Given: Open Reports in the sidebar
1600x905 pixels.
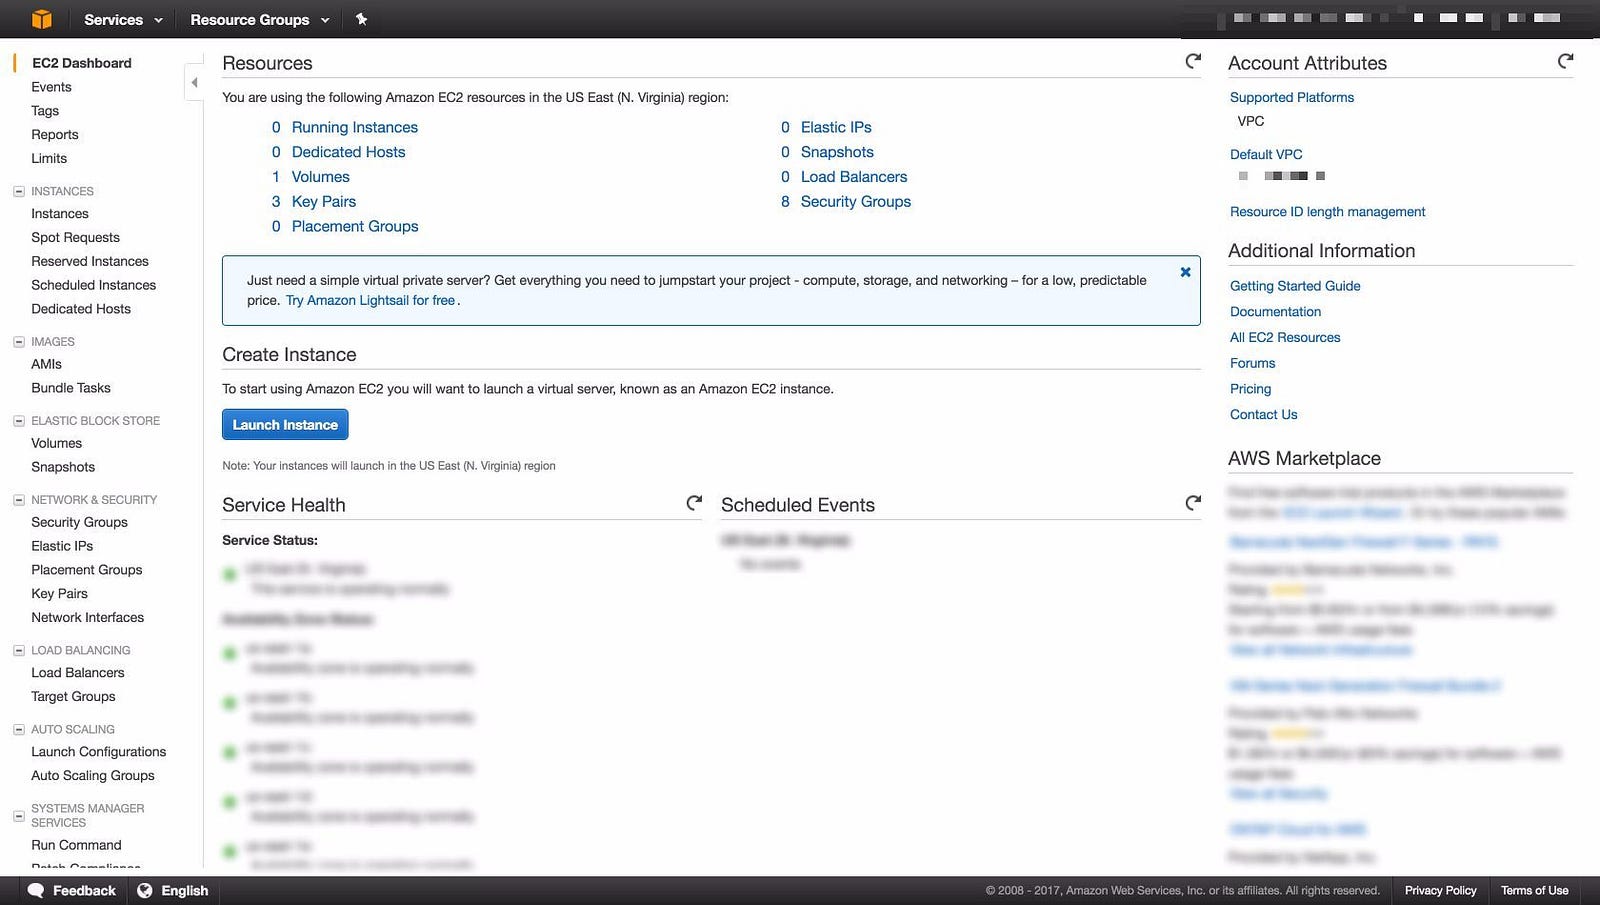Looking at the screenshot, I should (x=55, y=135).
